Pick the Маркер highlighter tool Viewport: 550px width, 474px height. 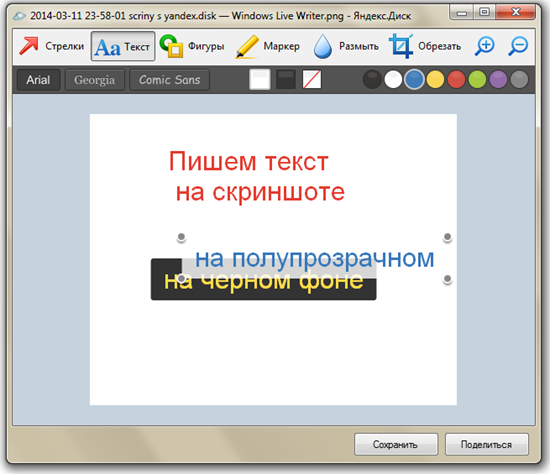(268, 46)
